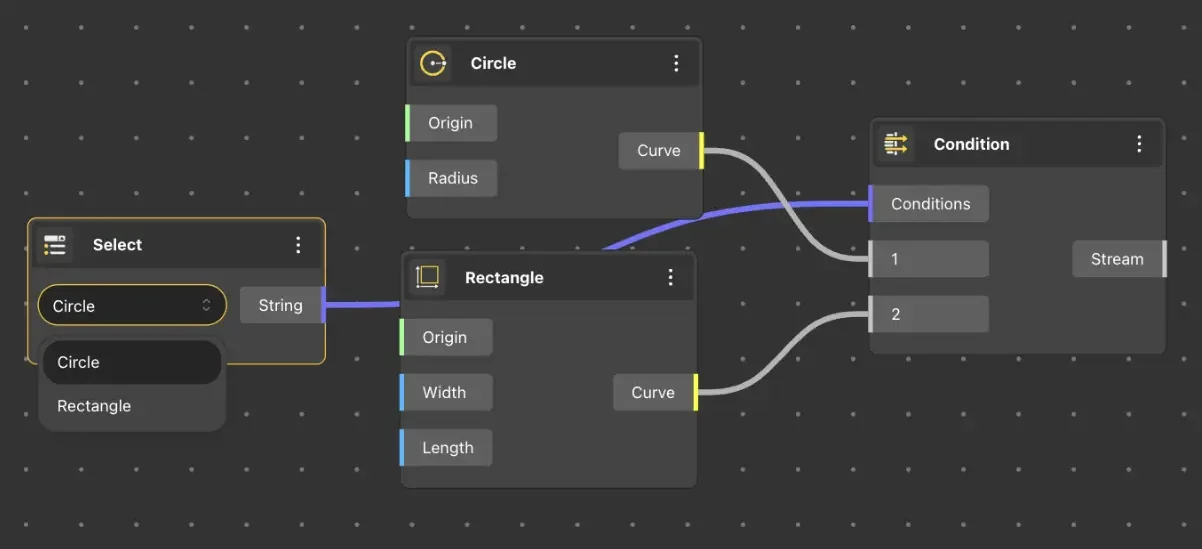Open the Rectangle node three-dot menu
1202x549 pixels.
click(670, 277)
